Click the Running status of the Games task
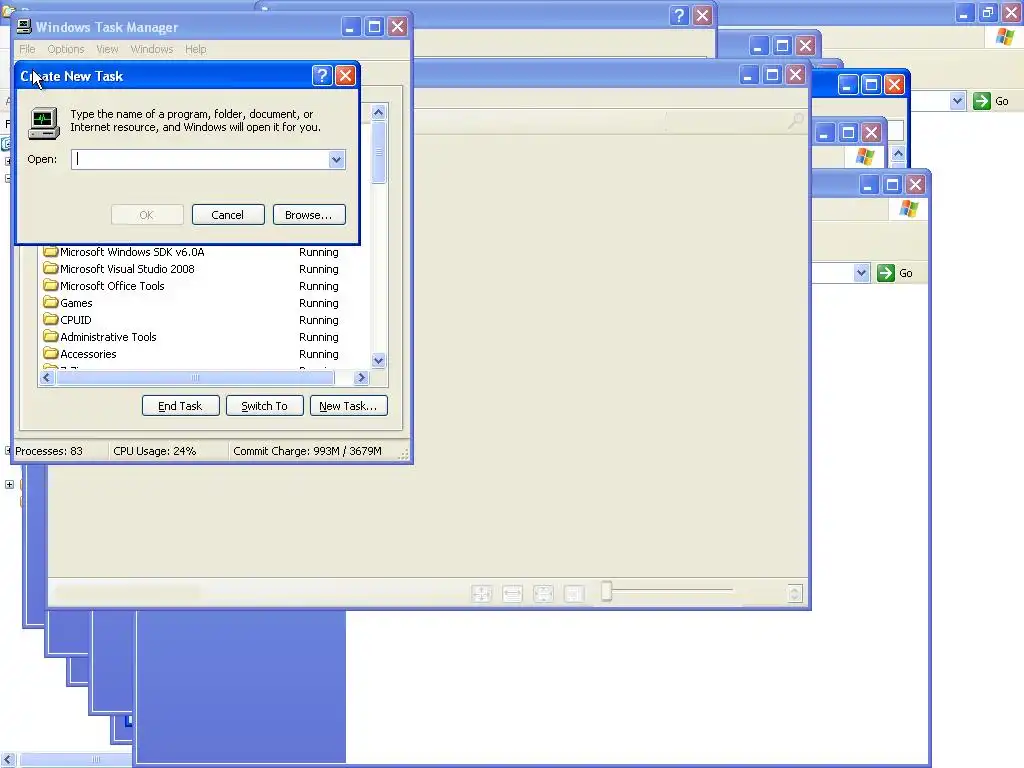Screen dimensions: 1024x768 pyautogui.click(x=319, y=303)
